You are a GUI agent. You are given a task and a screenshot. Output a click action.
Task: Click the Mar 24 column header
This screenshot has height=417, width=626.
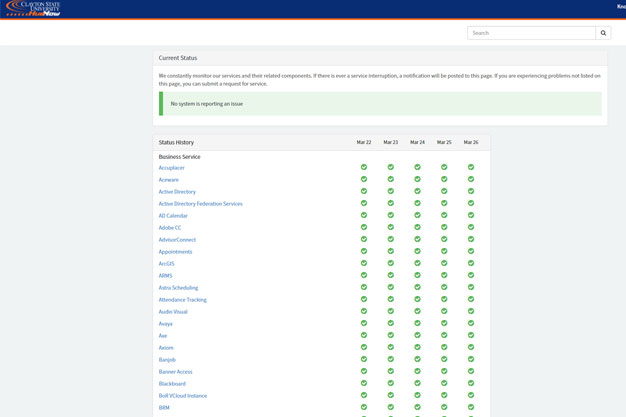(x=417, y=142)
